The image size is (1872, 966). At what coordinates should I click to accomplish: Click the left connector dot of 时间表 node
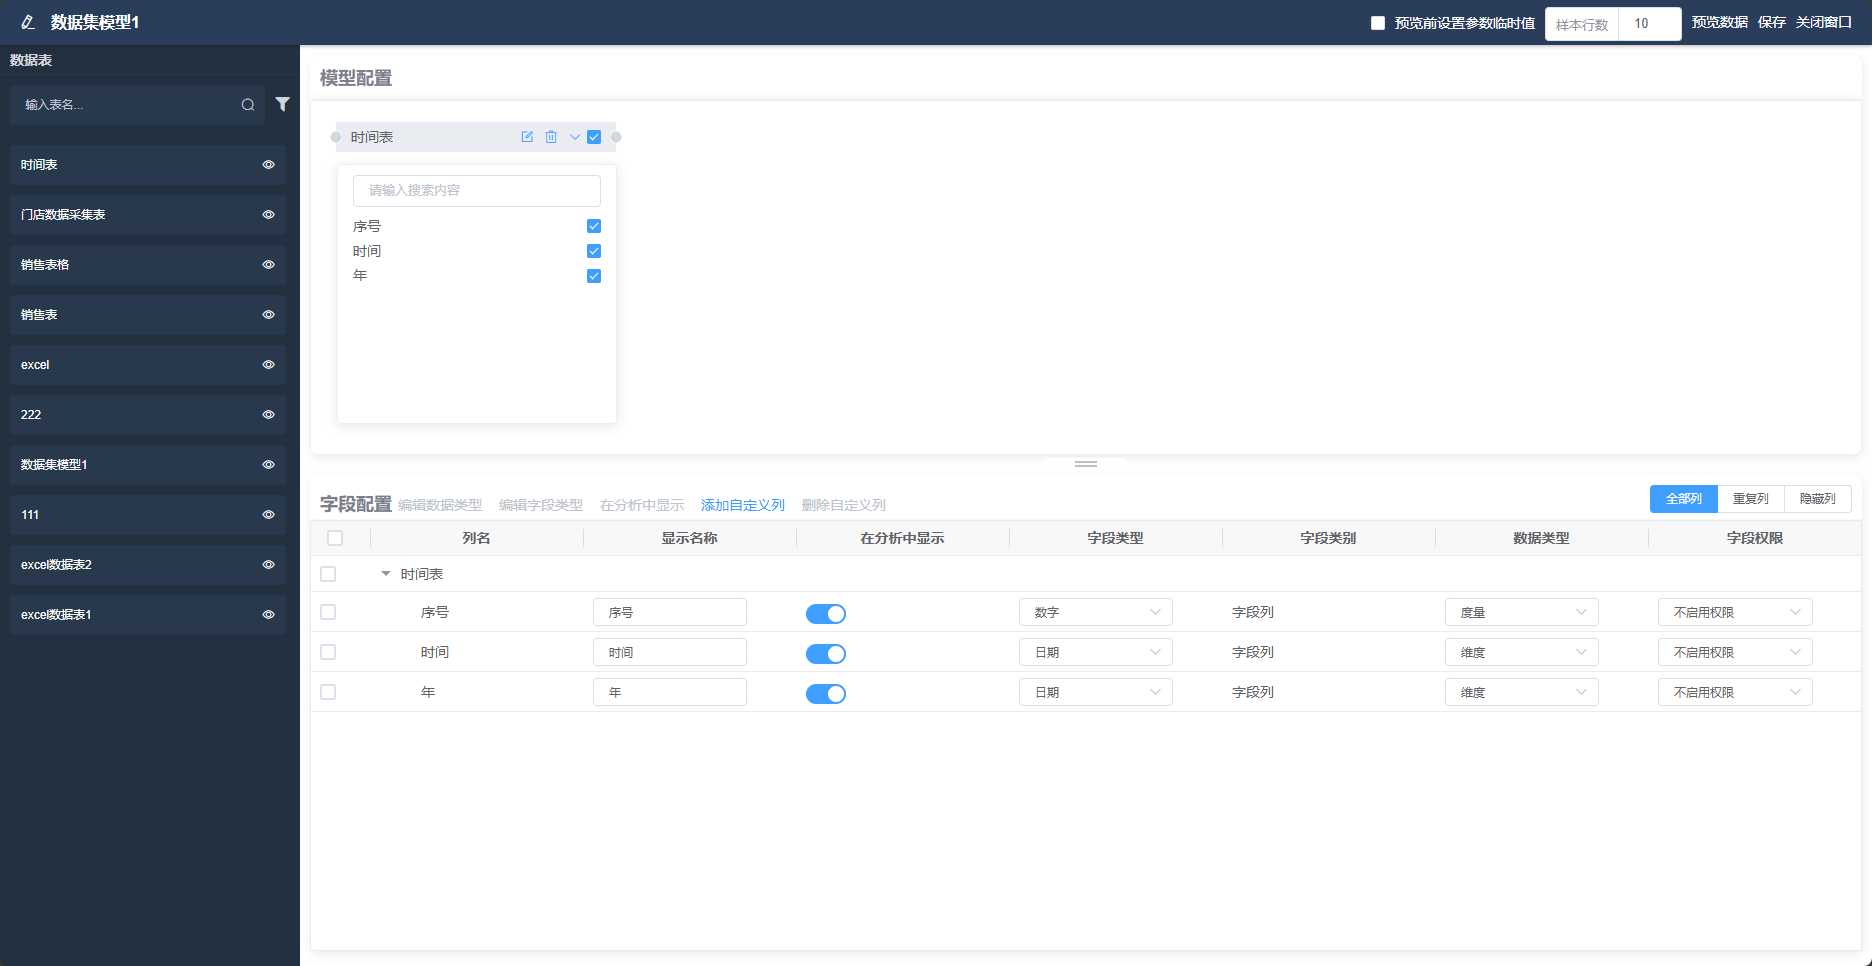(336, 137)
